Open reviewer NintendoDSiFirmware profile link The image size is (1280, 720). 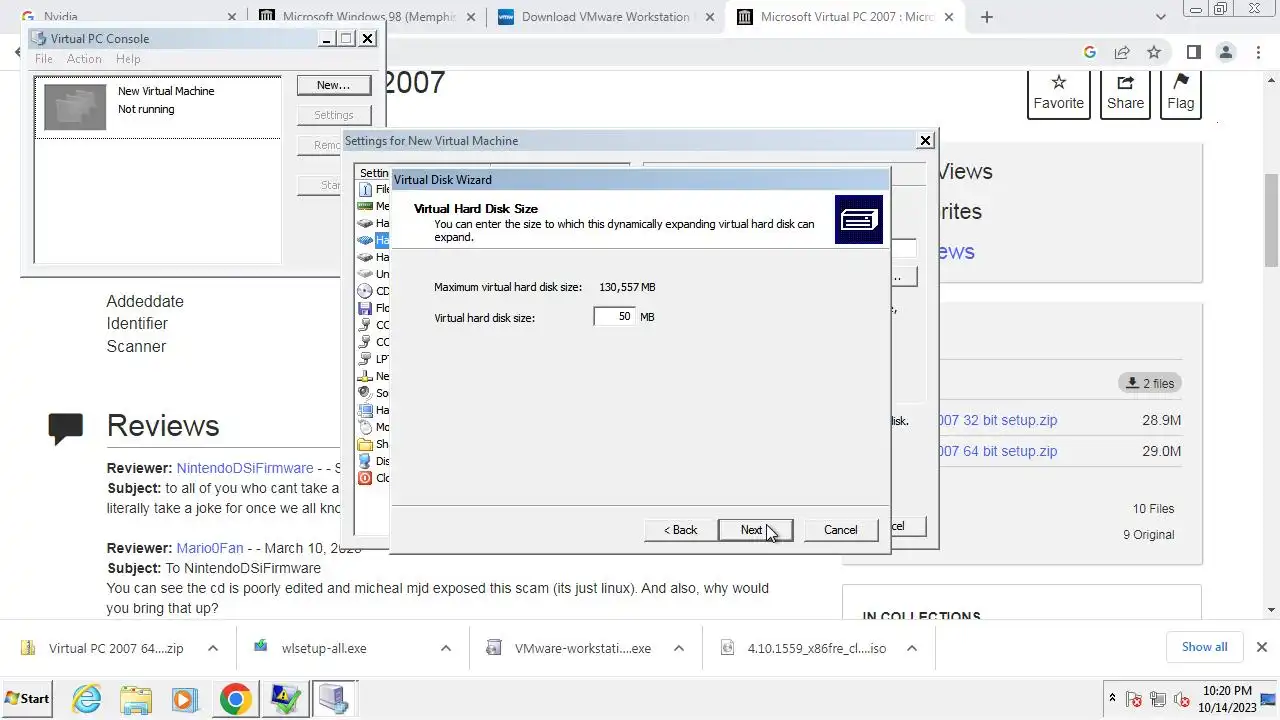point(245,468)
